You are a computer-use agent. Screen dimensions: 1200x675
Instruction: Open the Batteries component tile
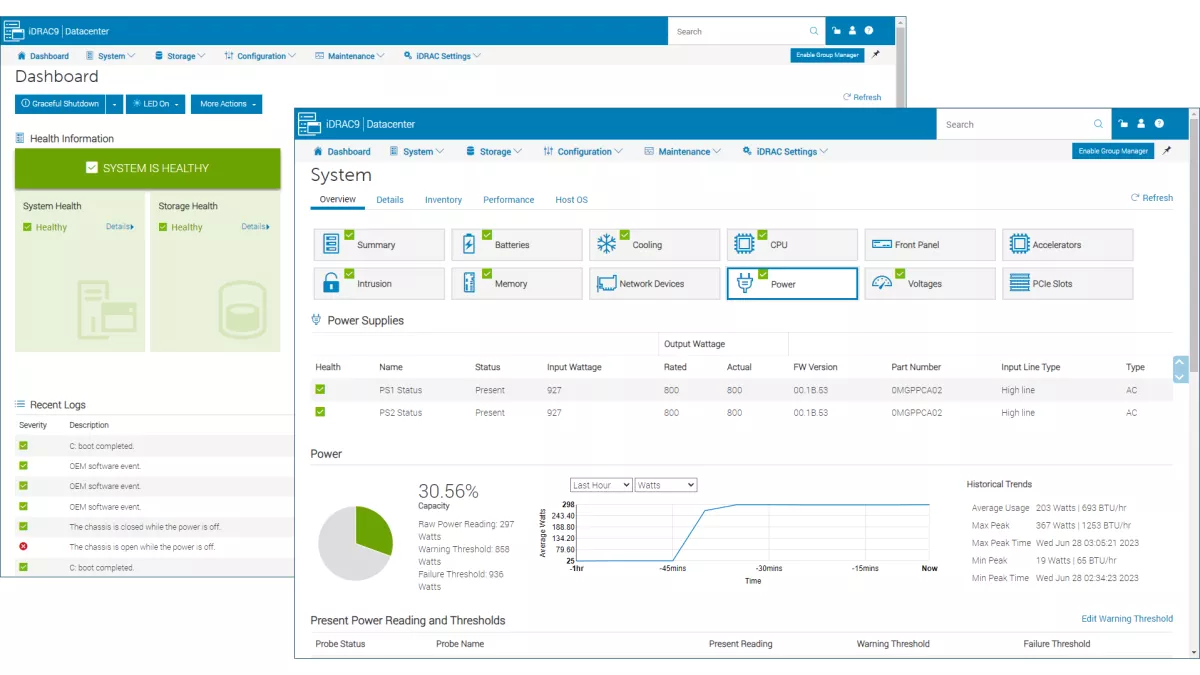click(x=517, y=245)
